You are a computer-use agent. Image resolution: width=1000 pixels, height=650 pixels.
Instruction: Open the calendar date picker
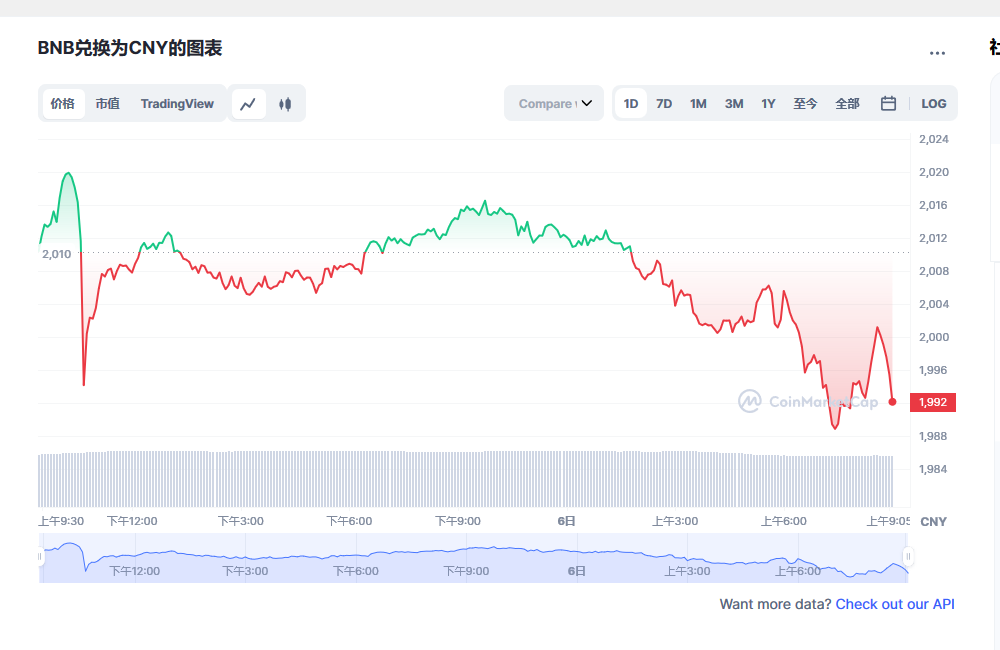point(888,104)
